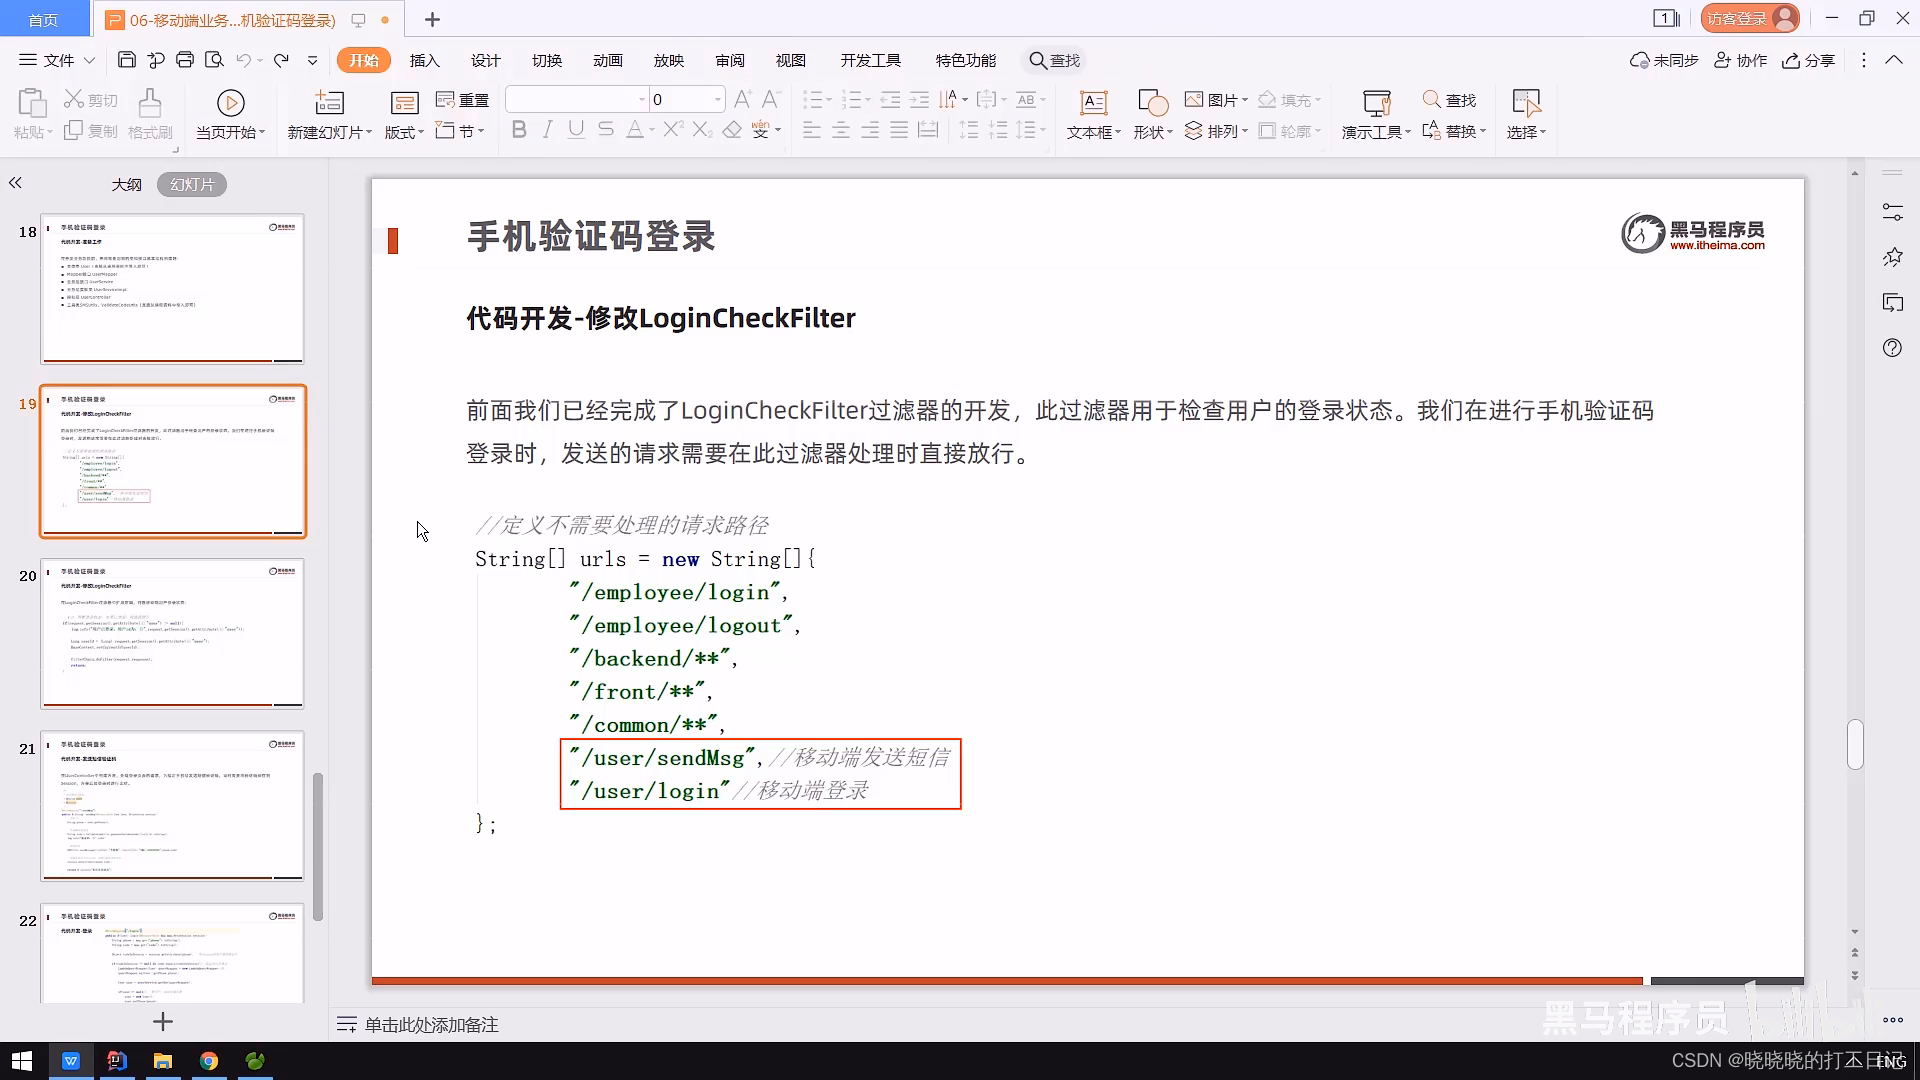The image size is (1920, 1080).
Task: Switch to the Animation (动画) tab
Action: pyautogui.click(x=608, y=60)
